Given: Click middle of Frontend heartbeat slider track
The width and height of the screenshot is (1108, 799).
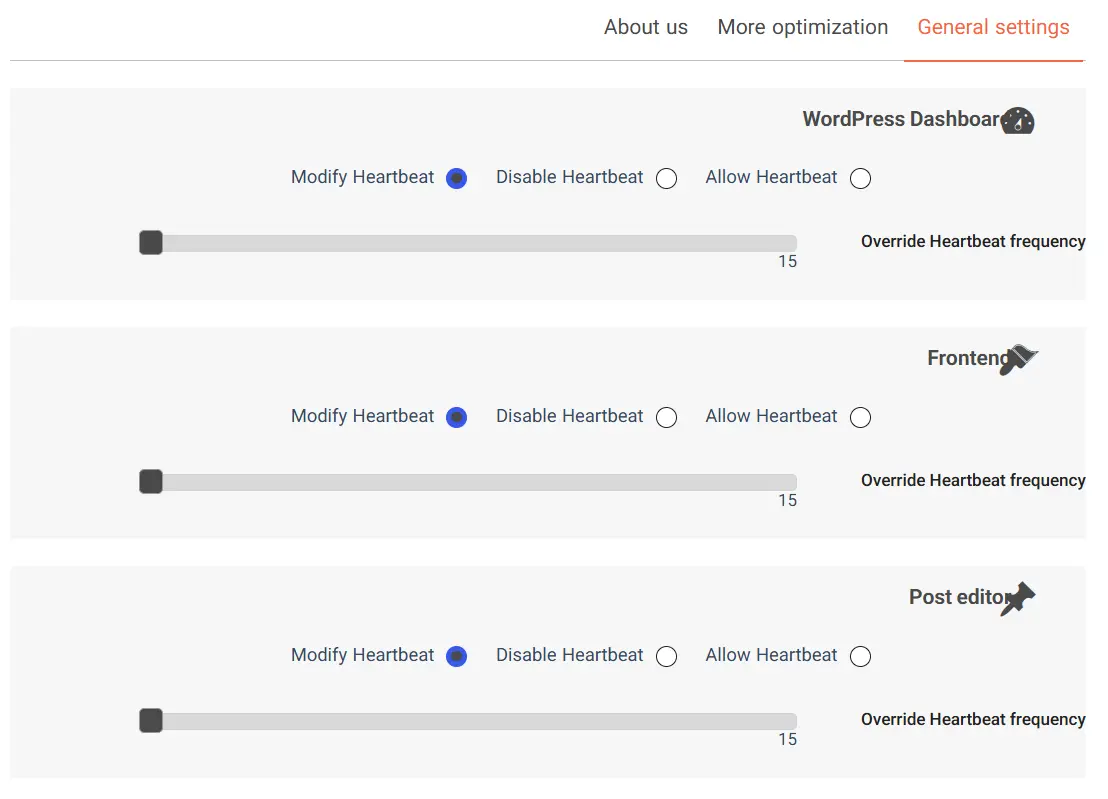Looking at the screenshot, I should 468,482.
